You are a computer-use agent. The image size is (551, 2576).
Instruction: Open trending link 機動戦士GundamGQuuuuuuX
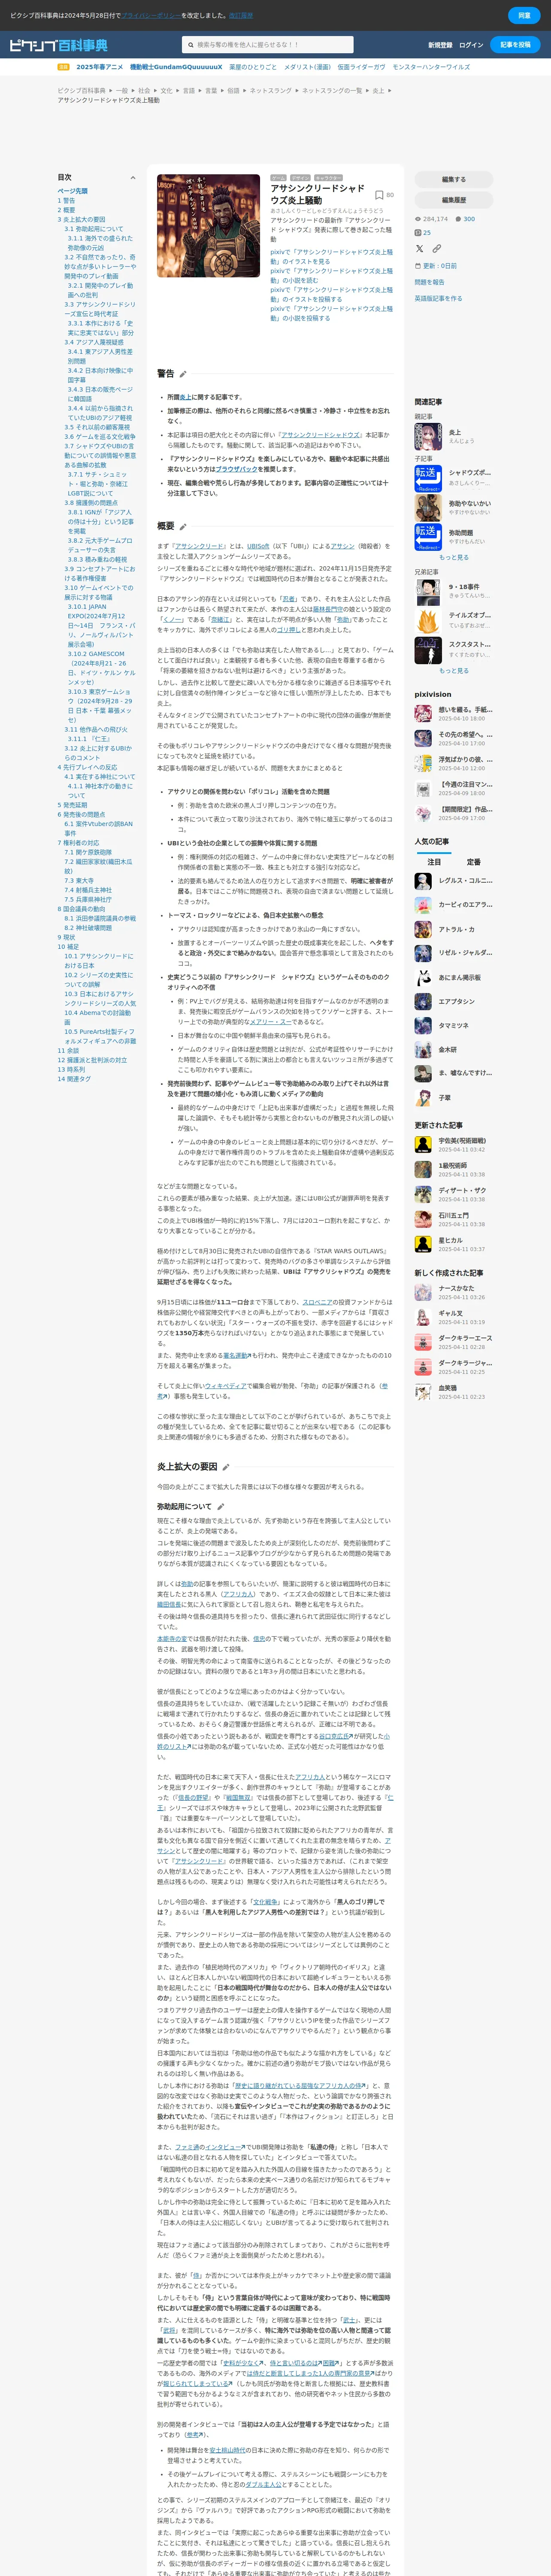tap(176, 67)
